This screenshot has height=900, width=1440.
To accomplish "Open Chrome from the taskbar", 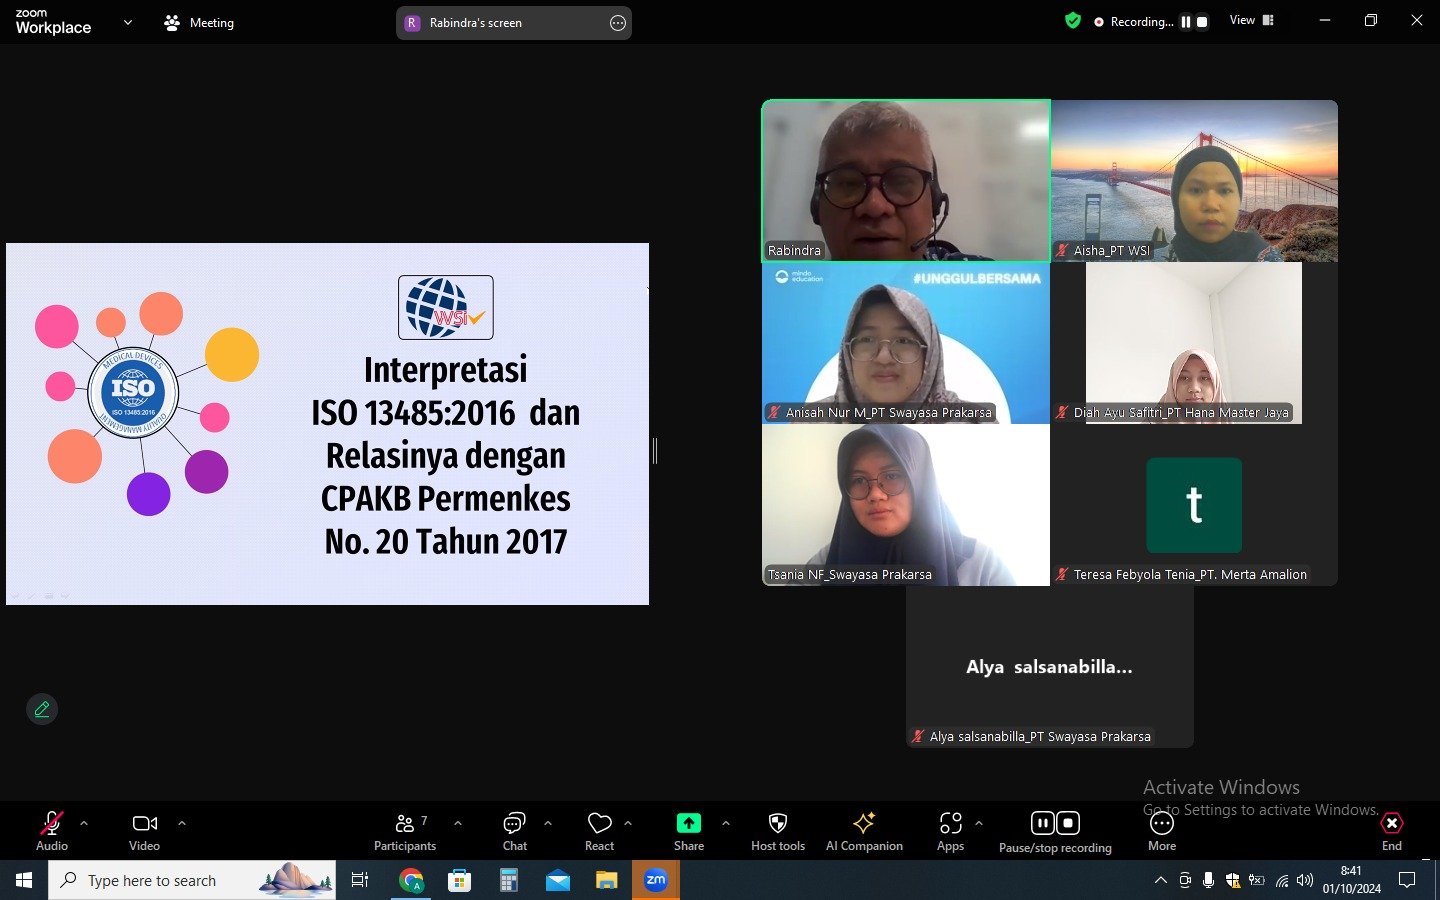I will pos(411,880).
